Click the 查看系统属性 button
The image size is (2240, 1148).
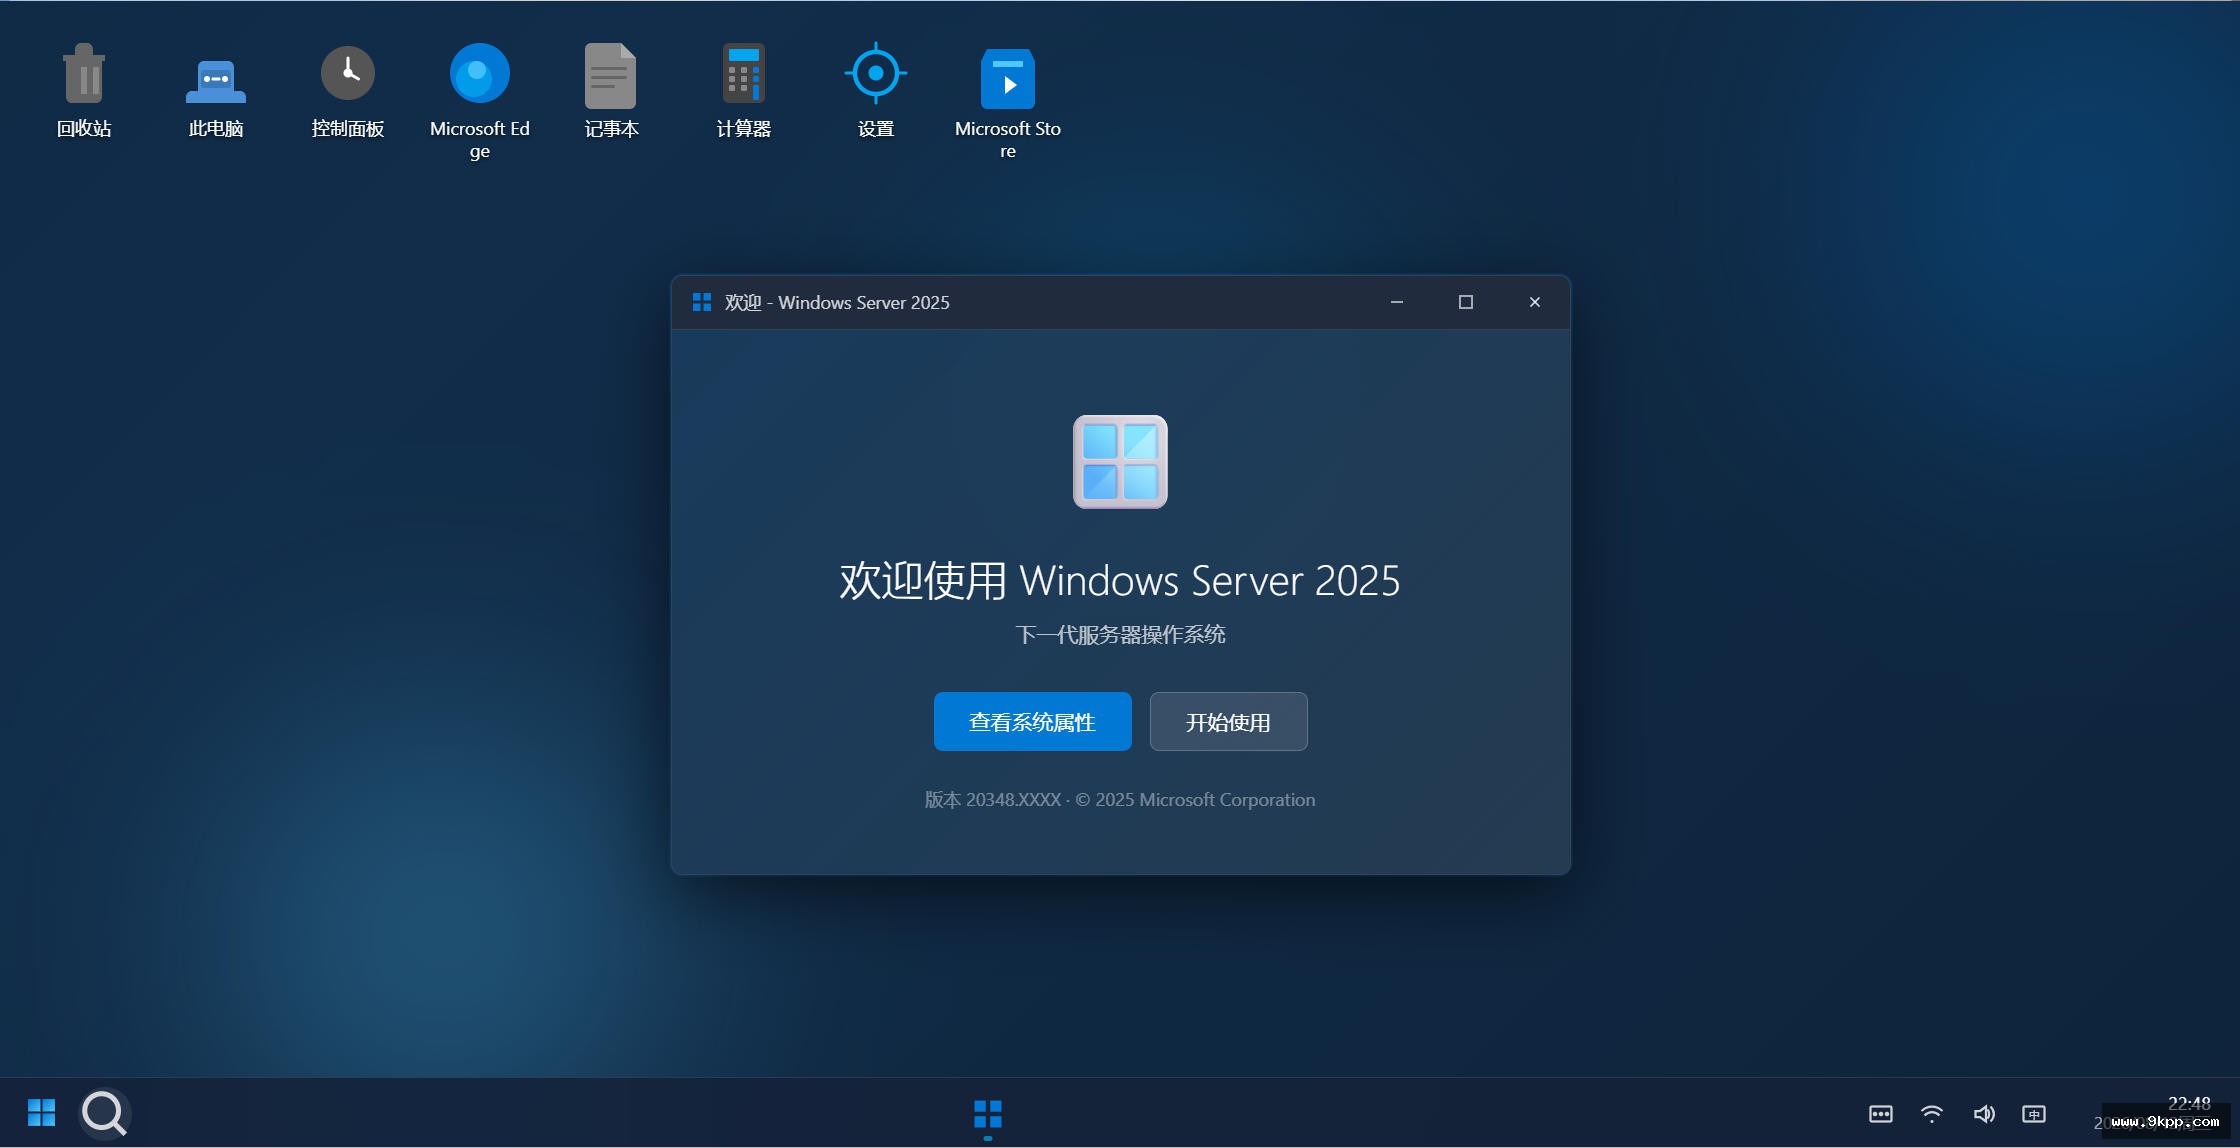click(x=1033, y=721)
